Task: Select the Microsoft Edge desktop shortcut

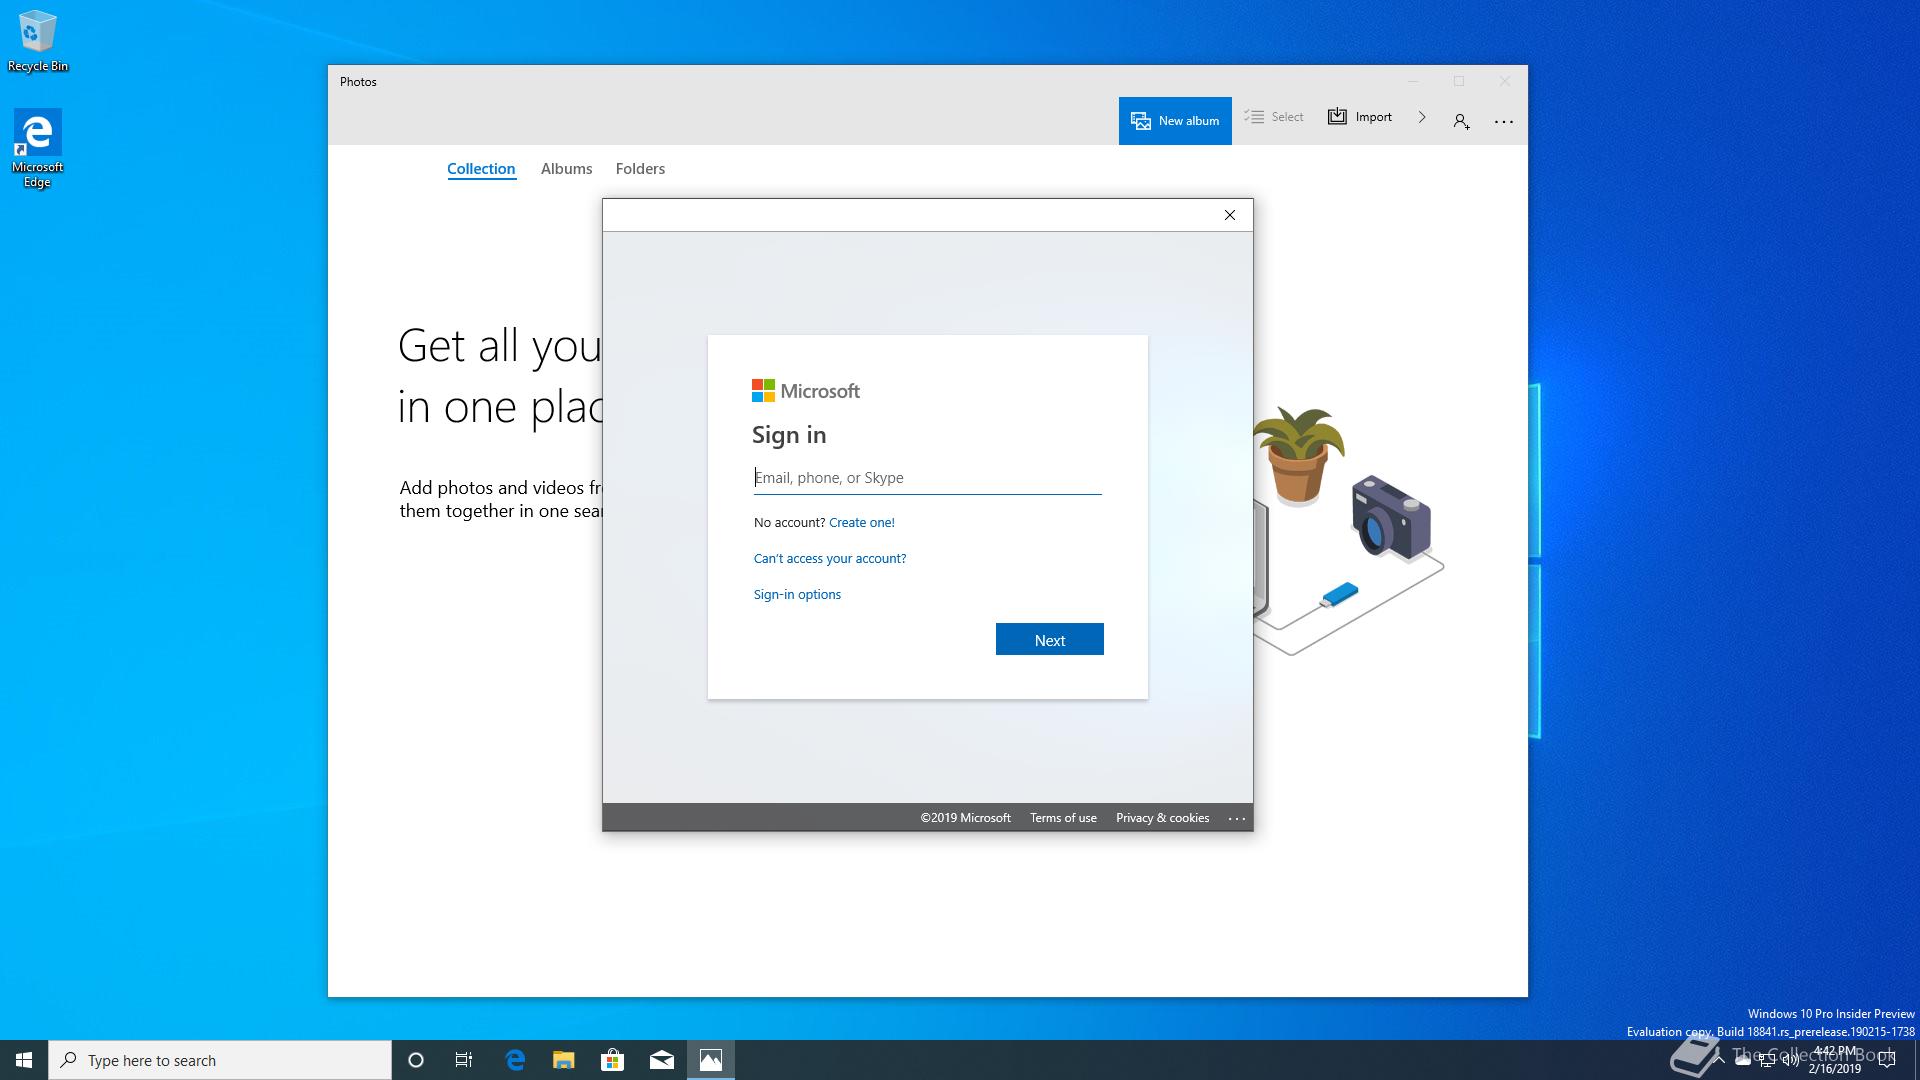Action: 37,148
